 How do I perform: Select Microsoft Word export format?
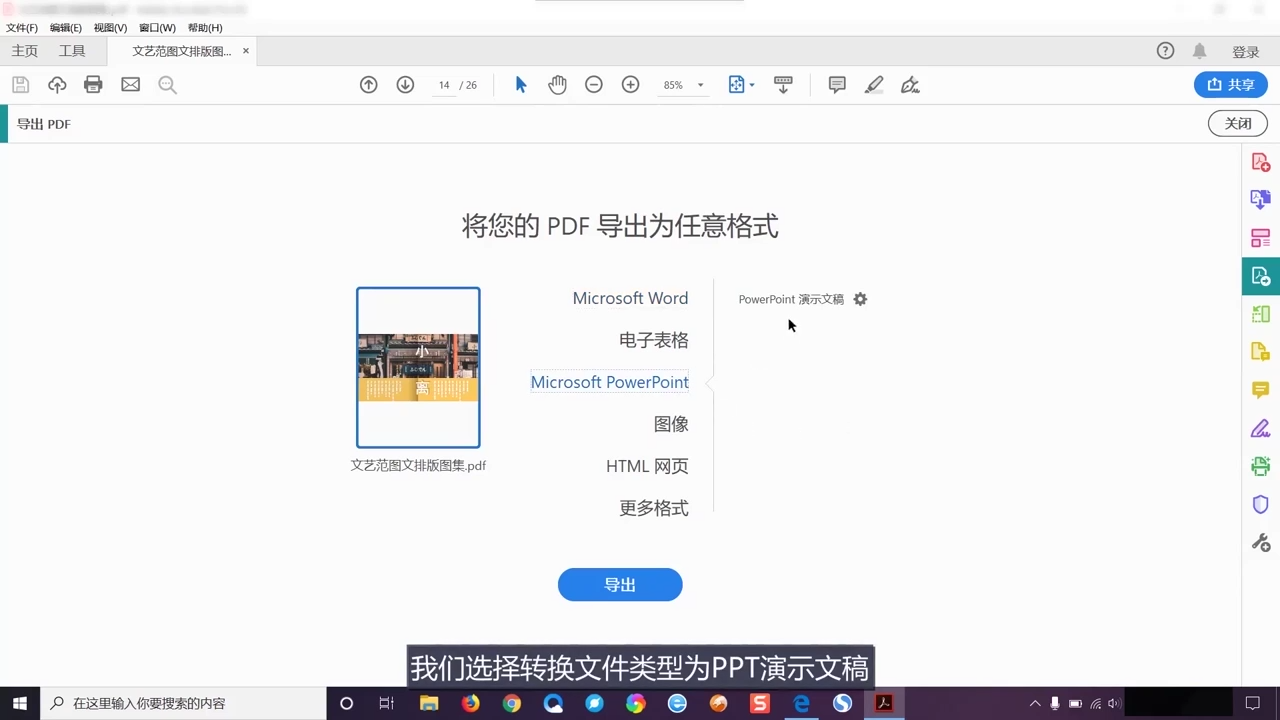[x=630, y=298]
